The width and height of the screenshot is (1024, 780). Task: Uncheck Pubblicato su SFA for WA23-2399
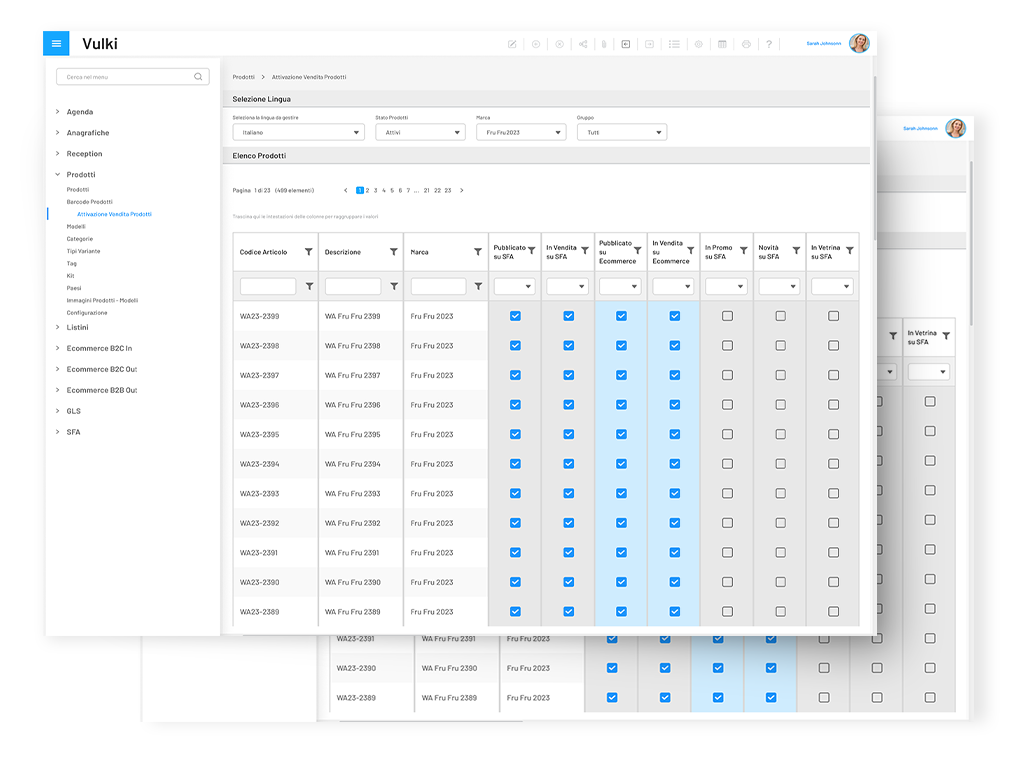(x=515, y=316)
